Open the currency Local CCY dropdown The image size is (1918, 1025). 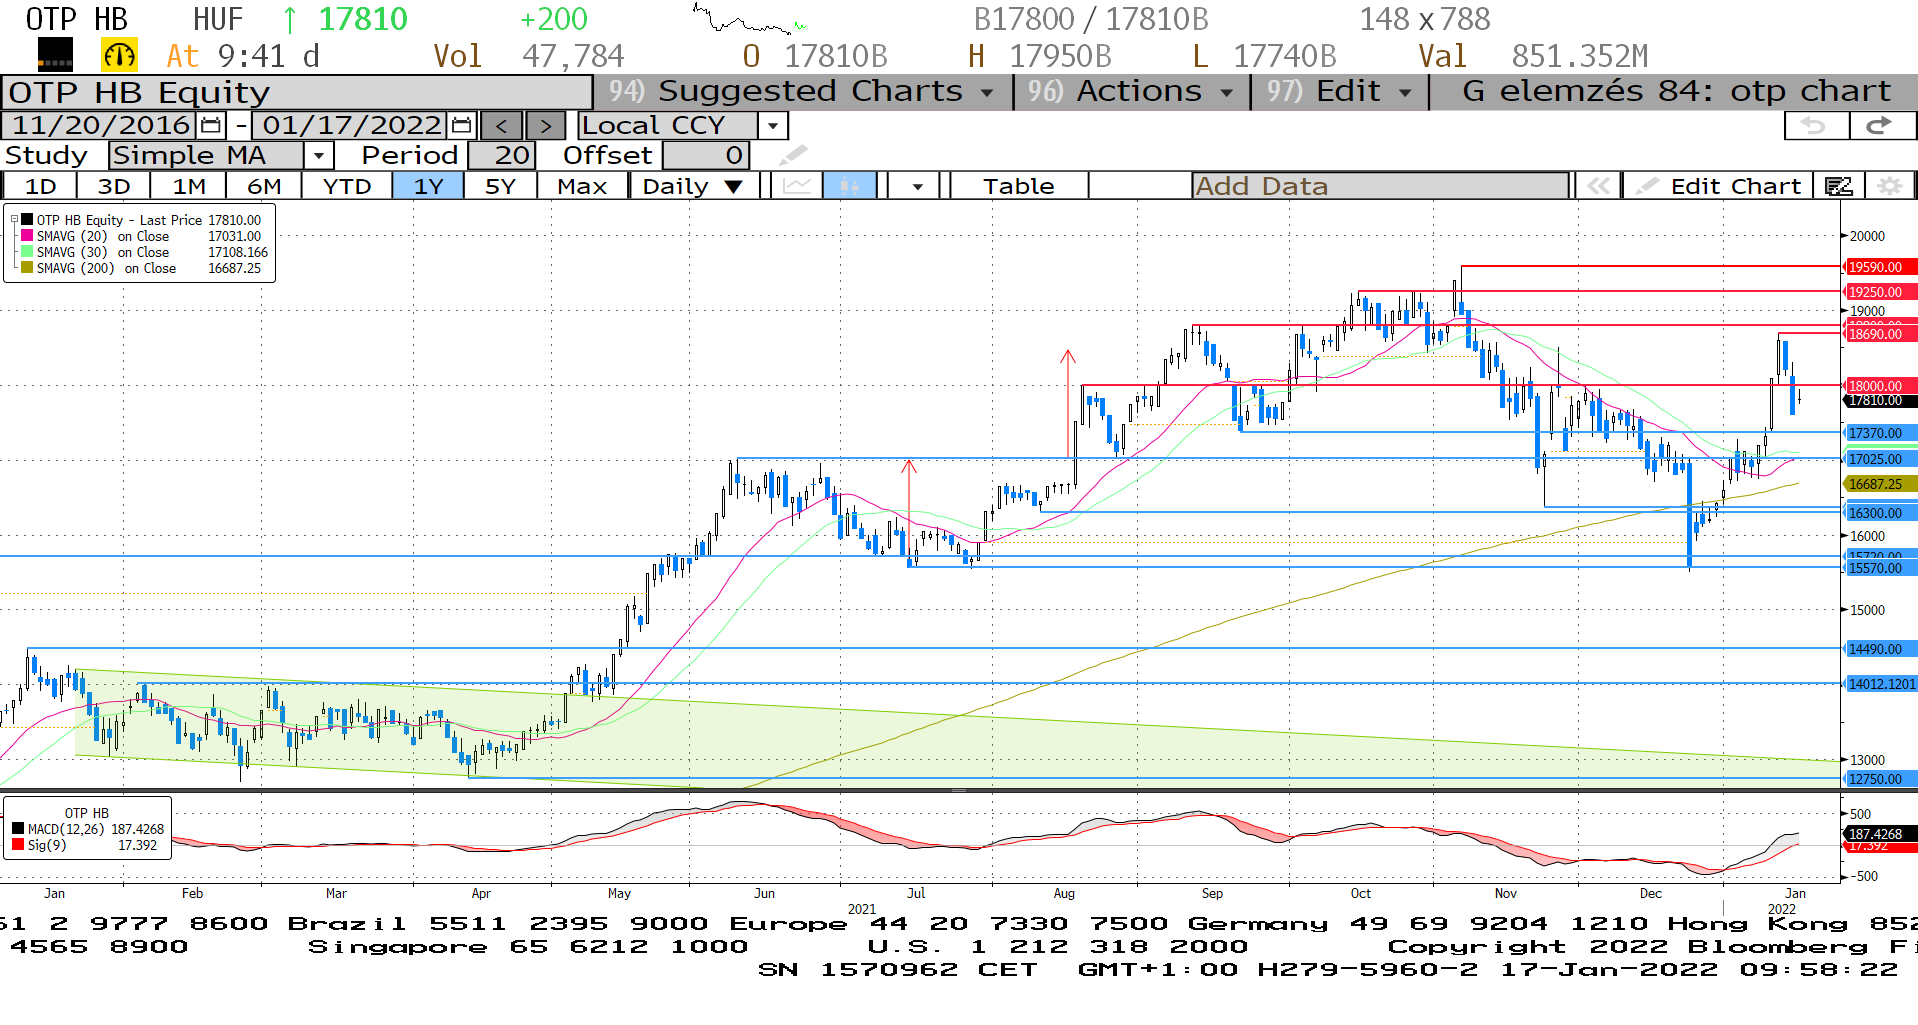[x=772, y=125]
